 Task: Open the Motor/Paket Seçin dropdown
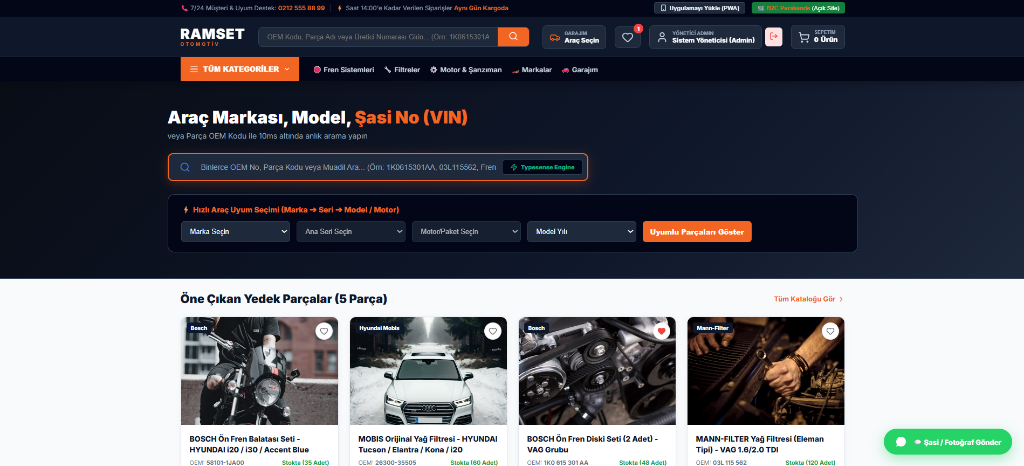pos(466,232)
